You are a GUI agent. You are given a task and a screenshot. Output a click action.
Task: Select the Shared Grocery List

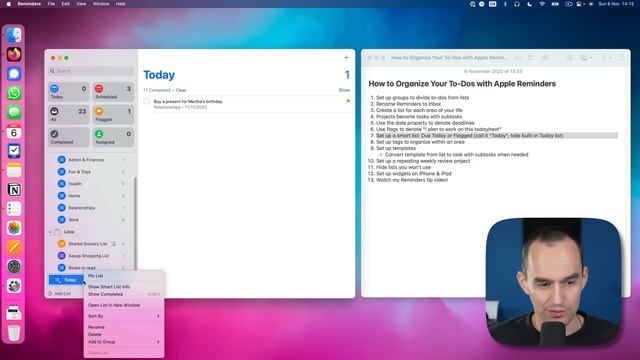point(91,244)
